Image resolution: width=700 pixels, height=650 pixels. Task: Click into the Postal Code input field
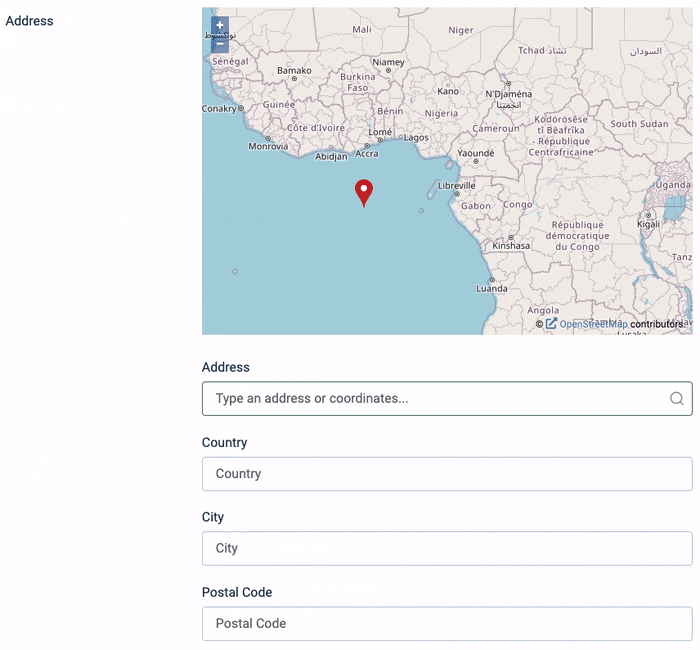(x=447, y=623)
